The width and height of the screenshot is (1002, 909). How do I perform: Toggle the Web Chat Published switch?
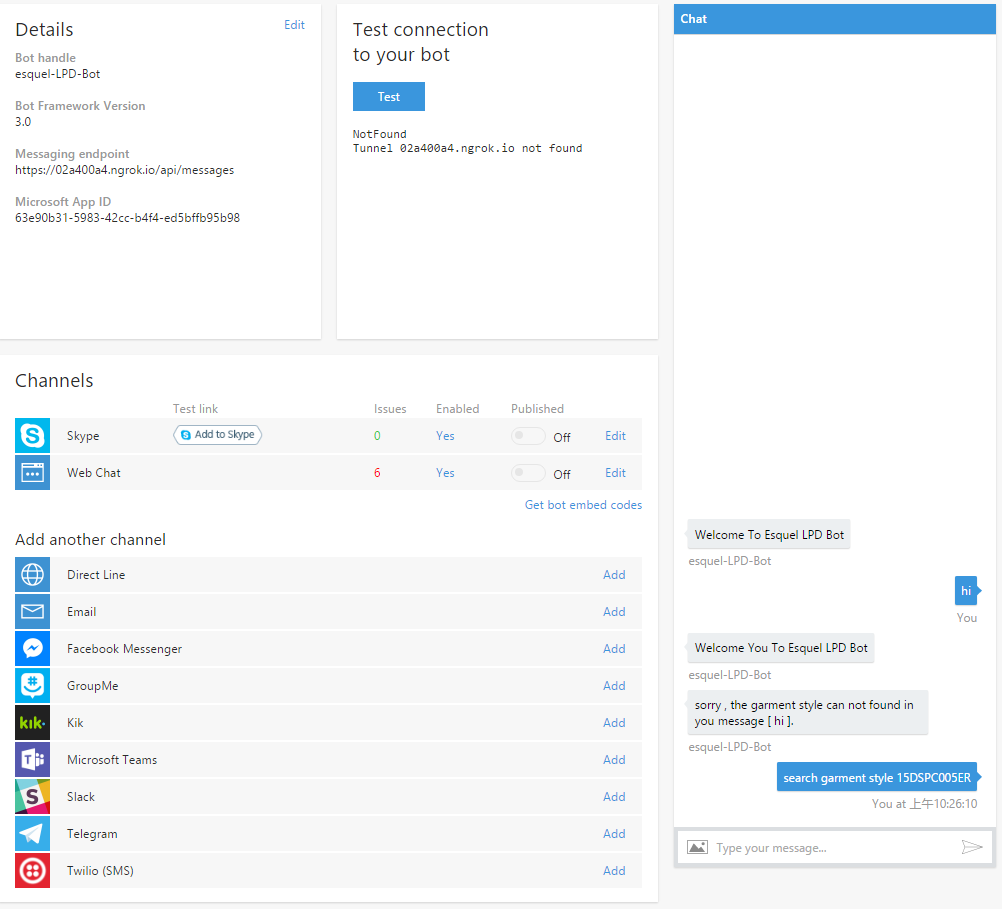coord(528,473)
